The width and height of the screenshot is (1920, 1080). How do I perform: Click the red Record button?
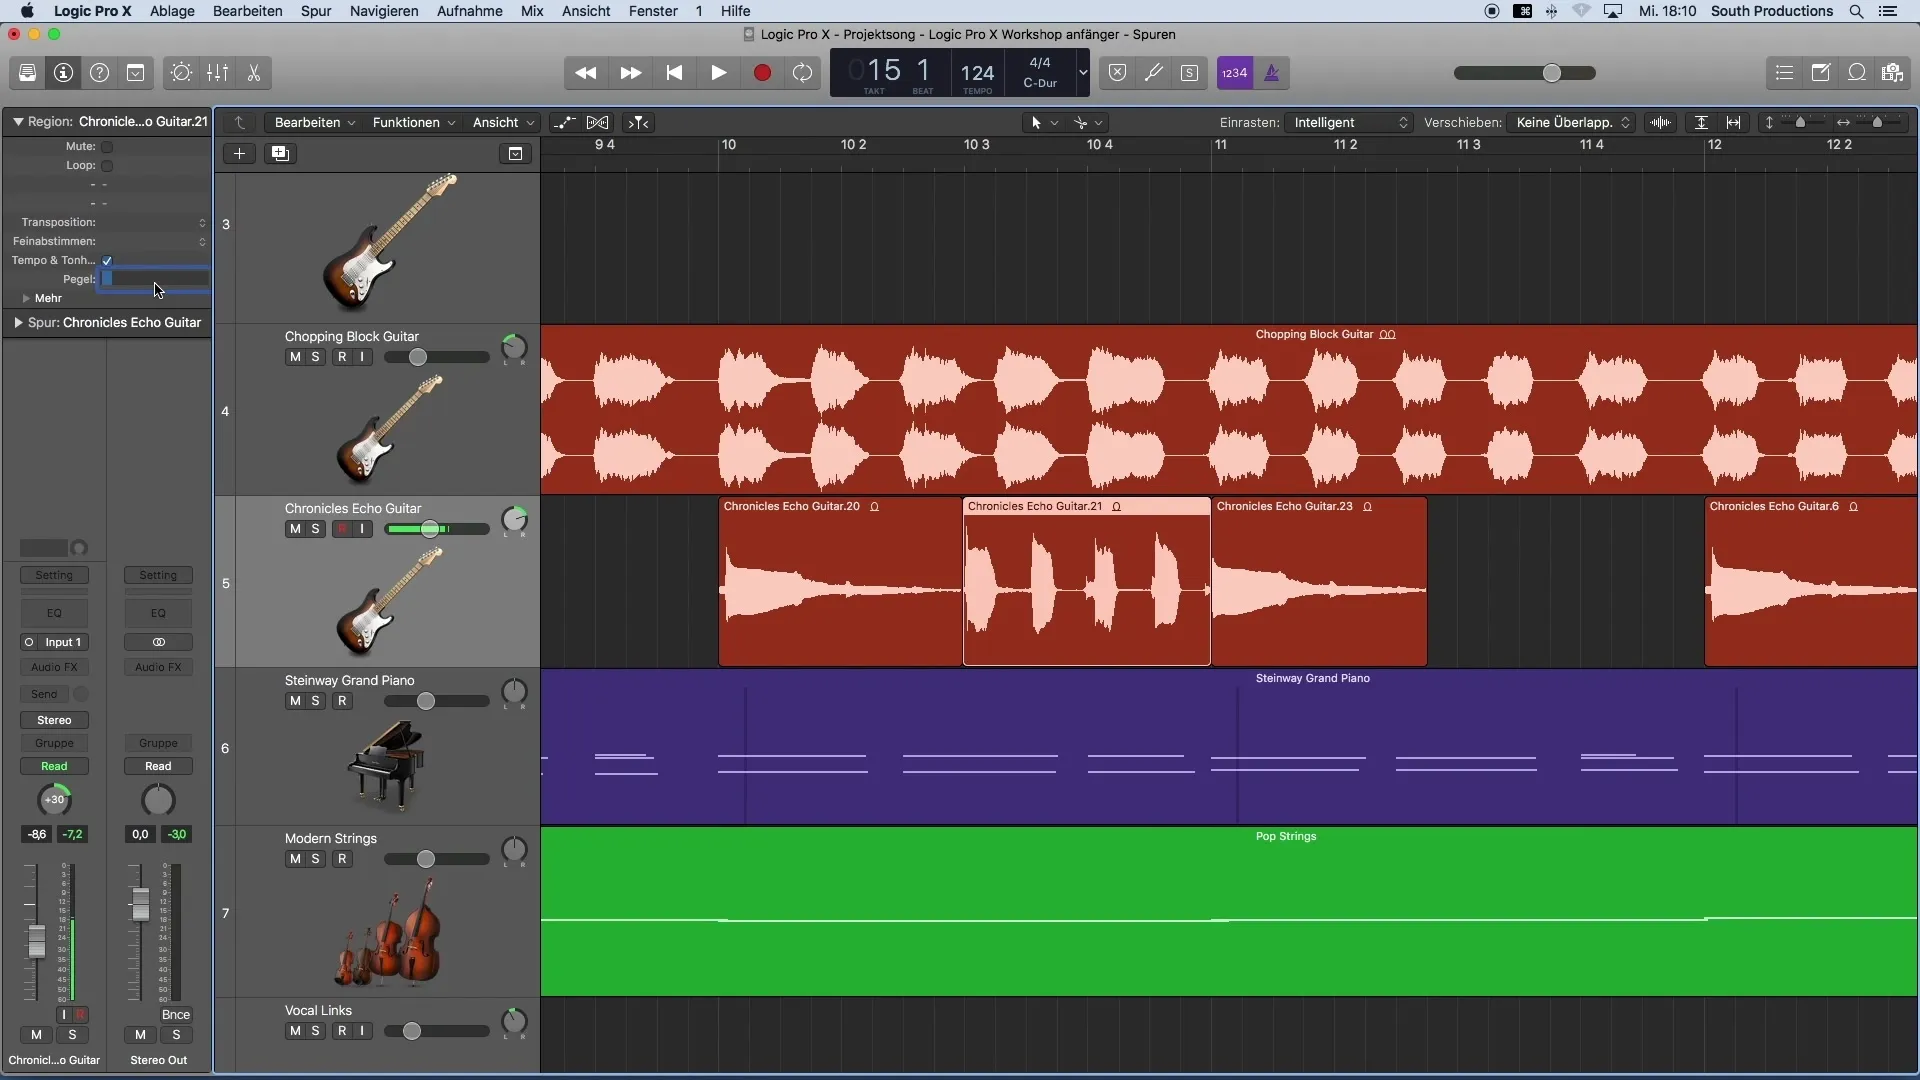763,73
